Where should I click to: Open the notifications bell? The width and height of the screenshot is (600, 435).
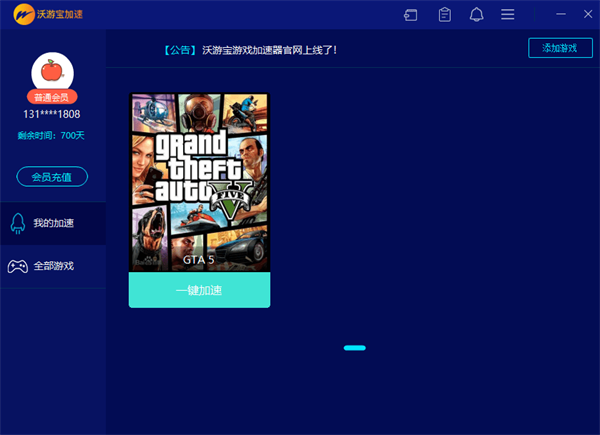click(x=476, y=15)
